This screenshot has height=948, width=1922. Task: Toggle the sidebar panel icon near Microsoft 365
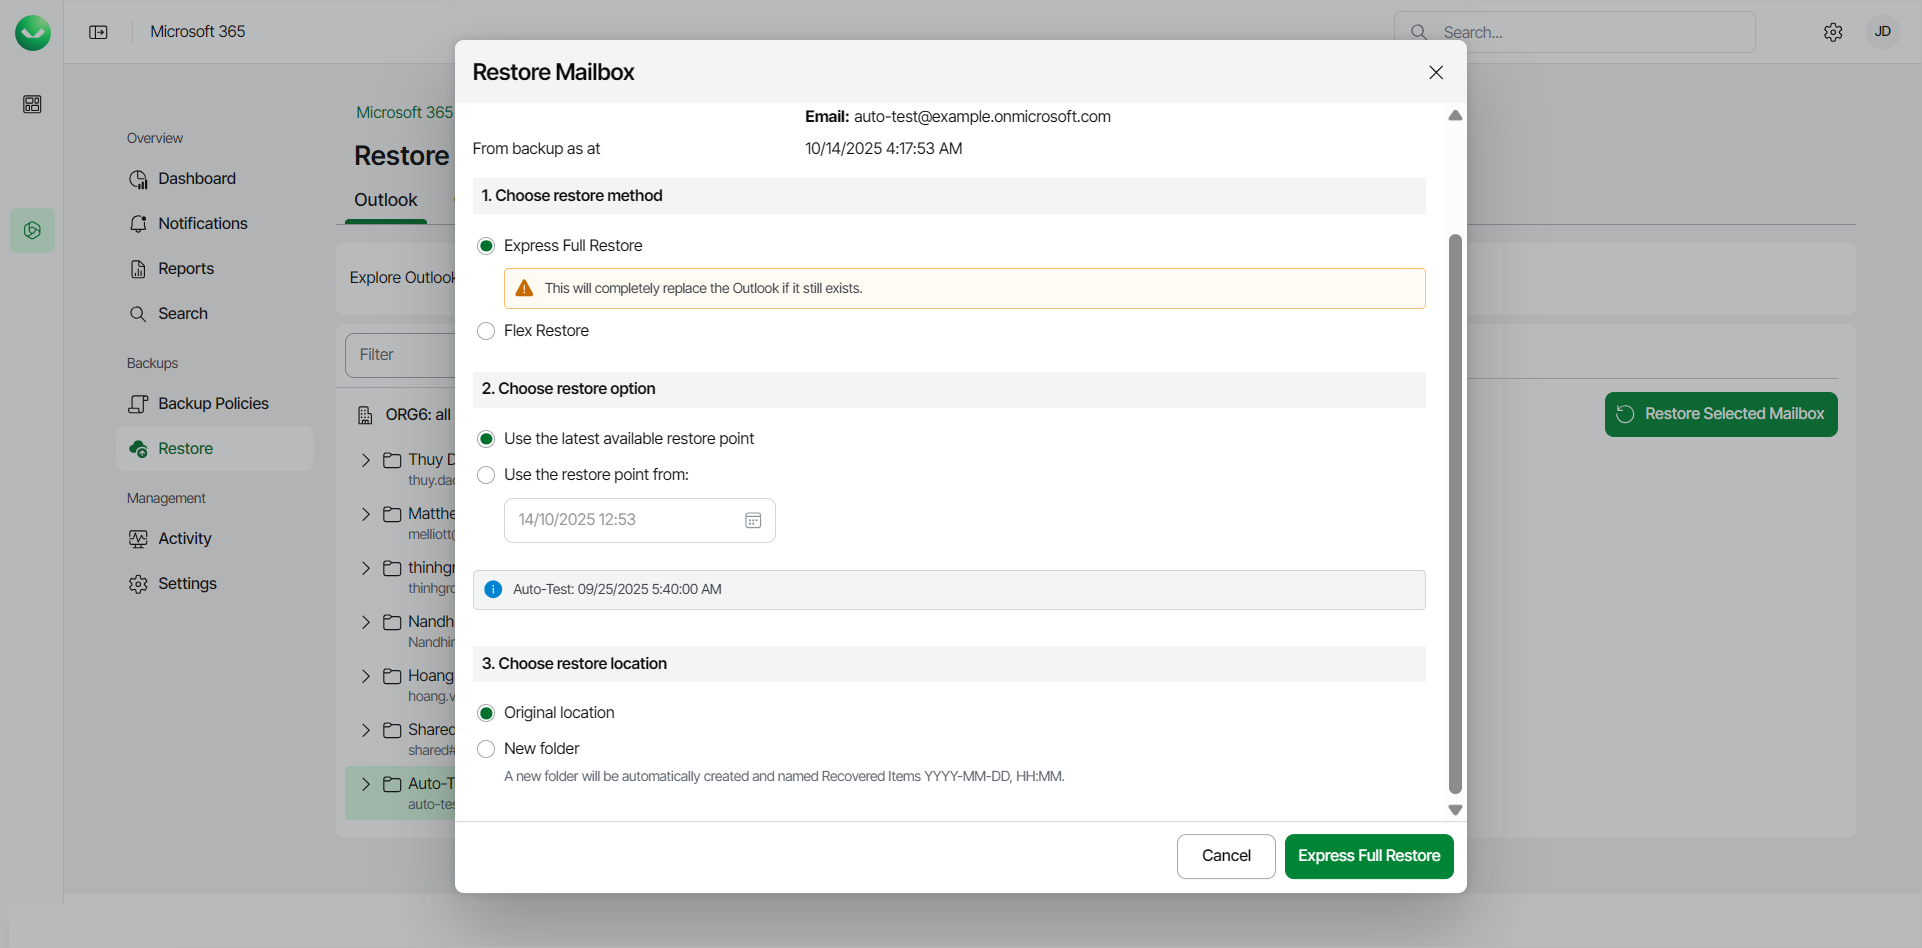[x=98, y=32]
